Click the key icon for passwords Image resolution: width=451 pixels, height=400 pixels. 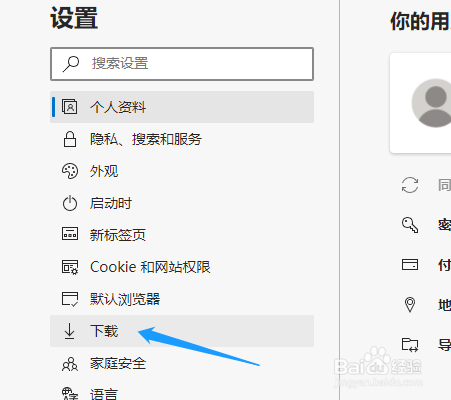(x=410, y=225)
